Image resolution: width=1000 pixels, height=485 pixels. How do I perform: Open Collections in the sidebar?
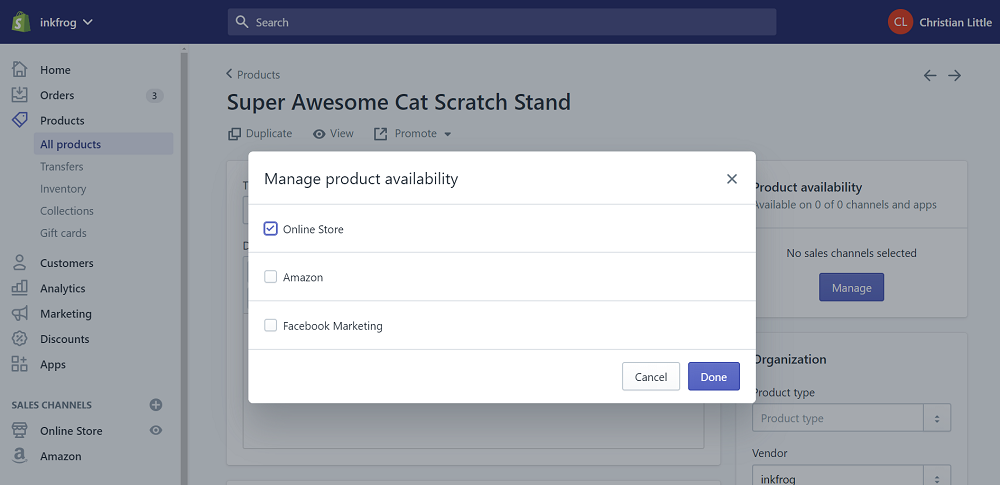click(67, 211)
